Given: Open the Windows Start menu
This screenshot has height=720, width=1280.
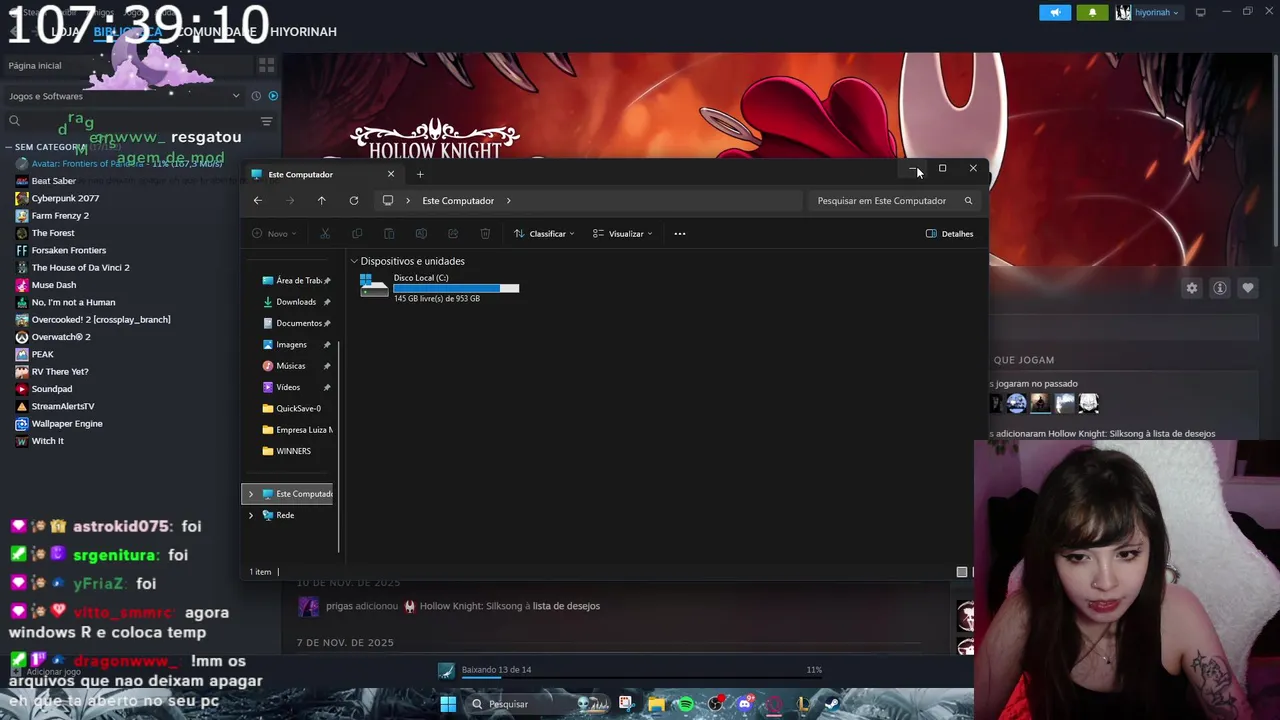Looking at the screenshot, I should click(448, 704).
